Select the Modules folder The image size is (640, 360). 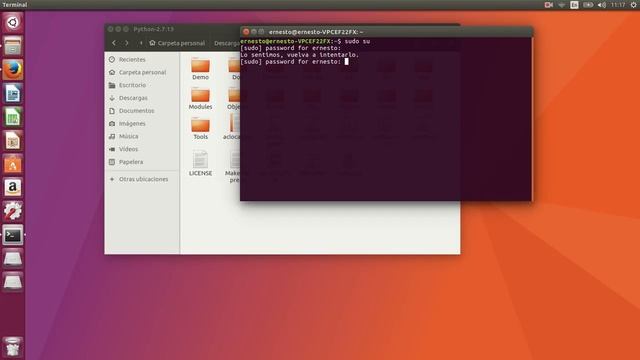tap(200, 99)
